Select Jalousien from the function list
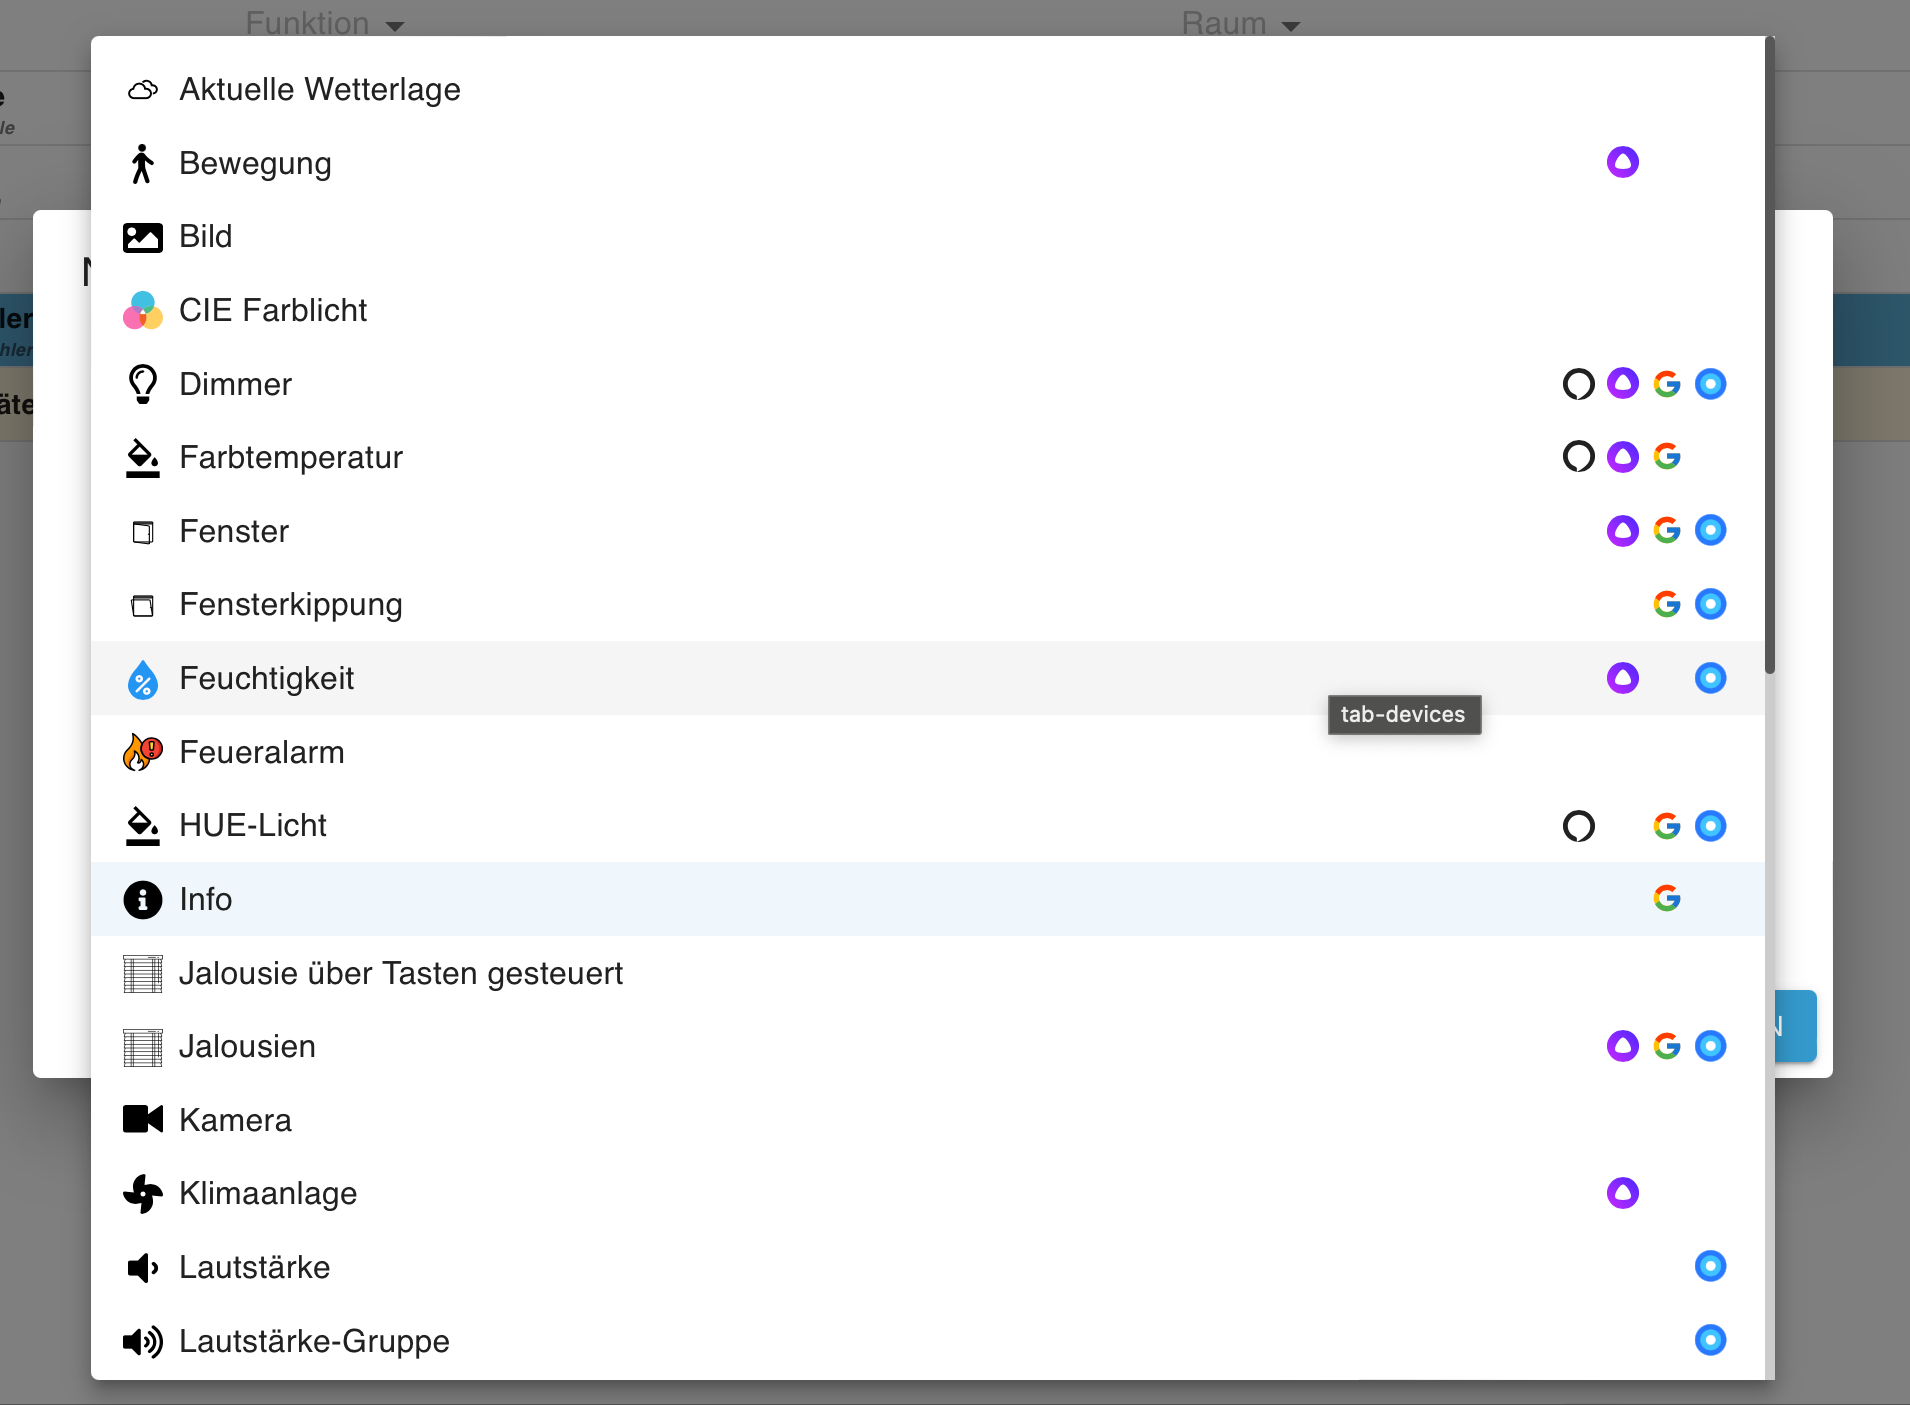The width and height of the screenshot is (1910, 1405). [928, 1046]
